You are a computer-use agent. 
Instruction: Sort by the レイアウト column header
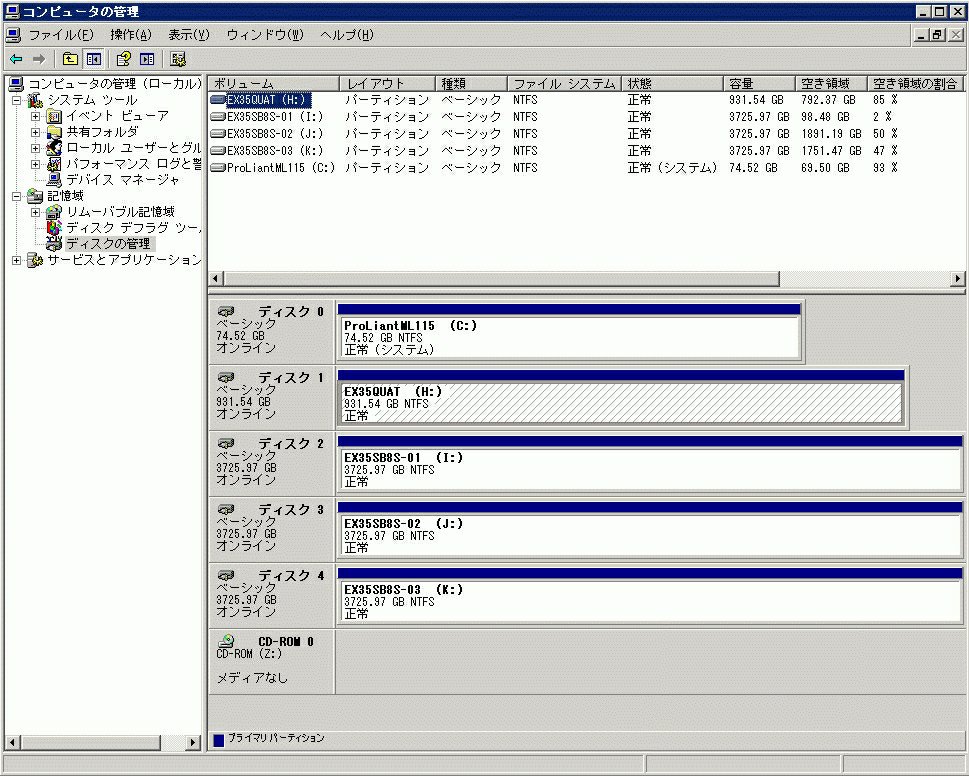(387, 83)
